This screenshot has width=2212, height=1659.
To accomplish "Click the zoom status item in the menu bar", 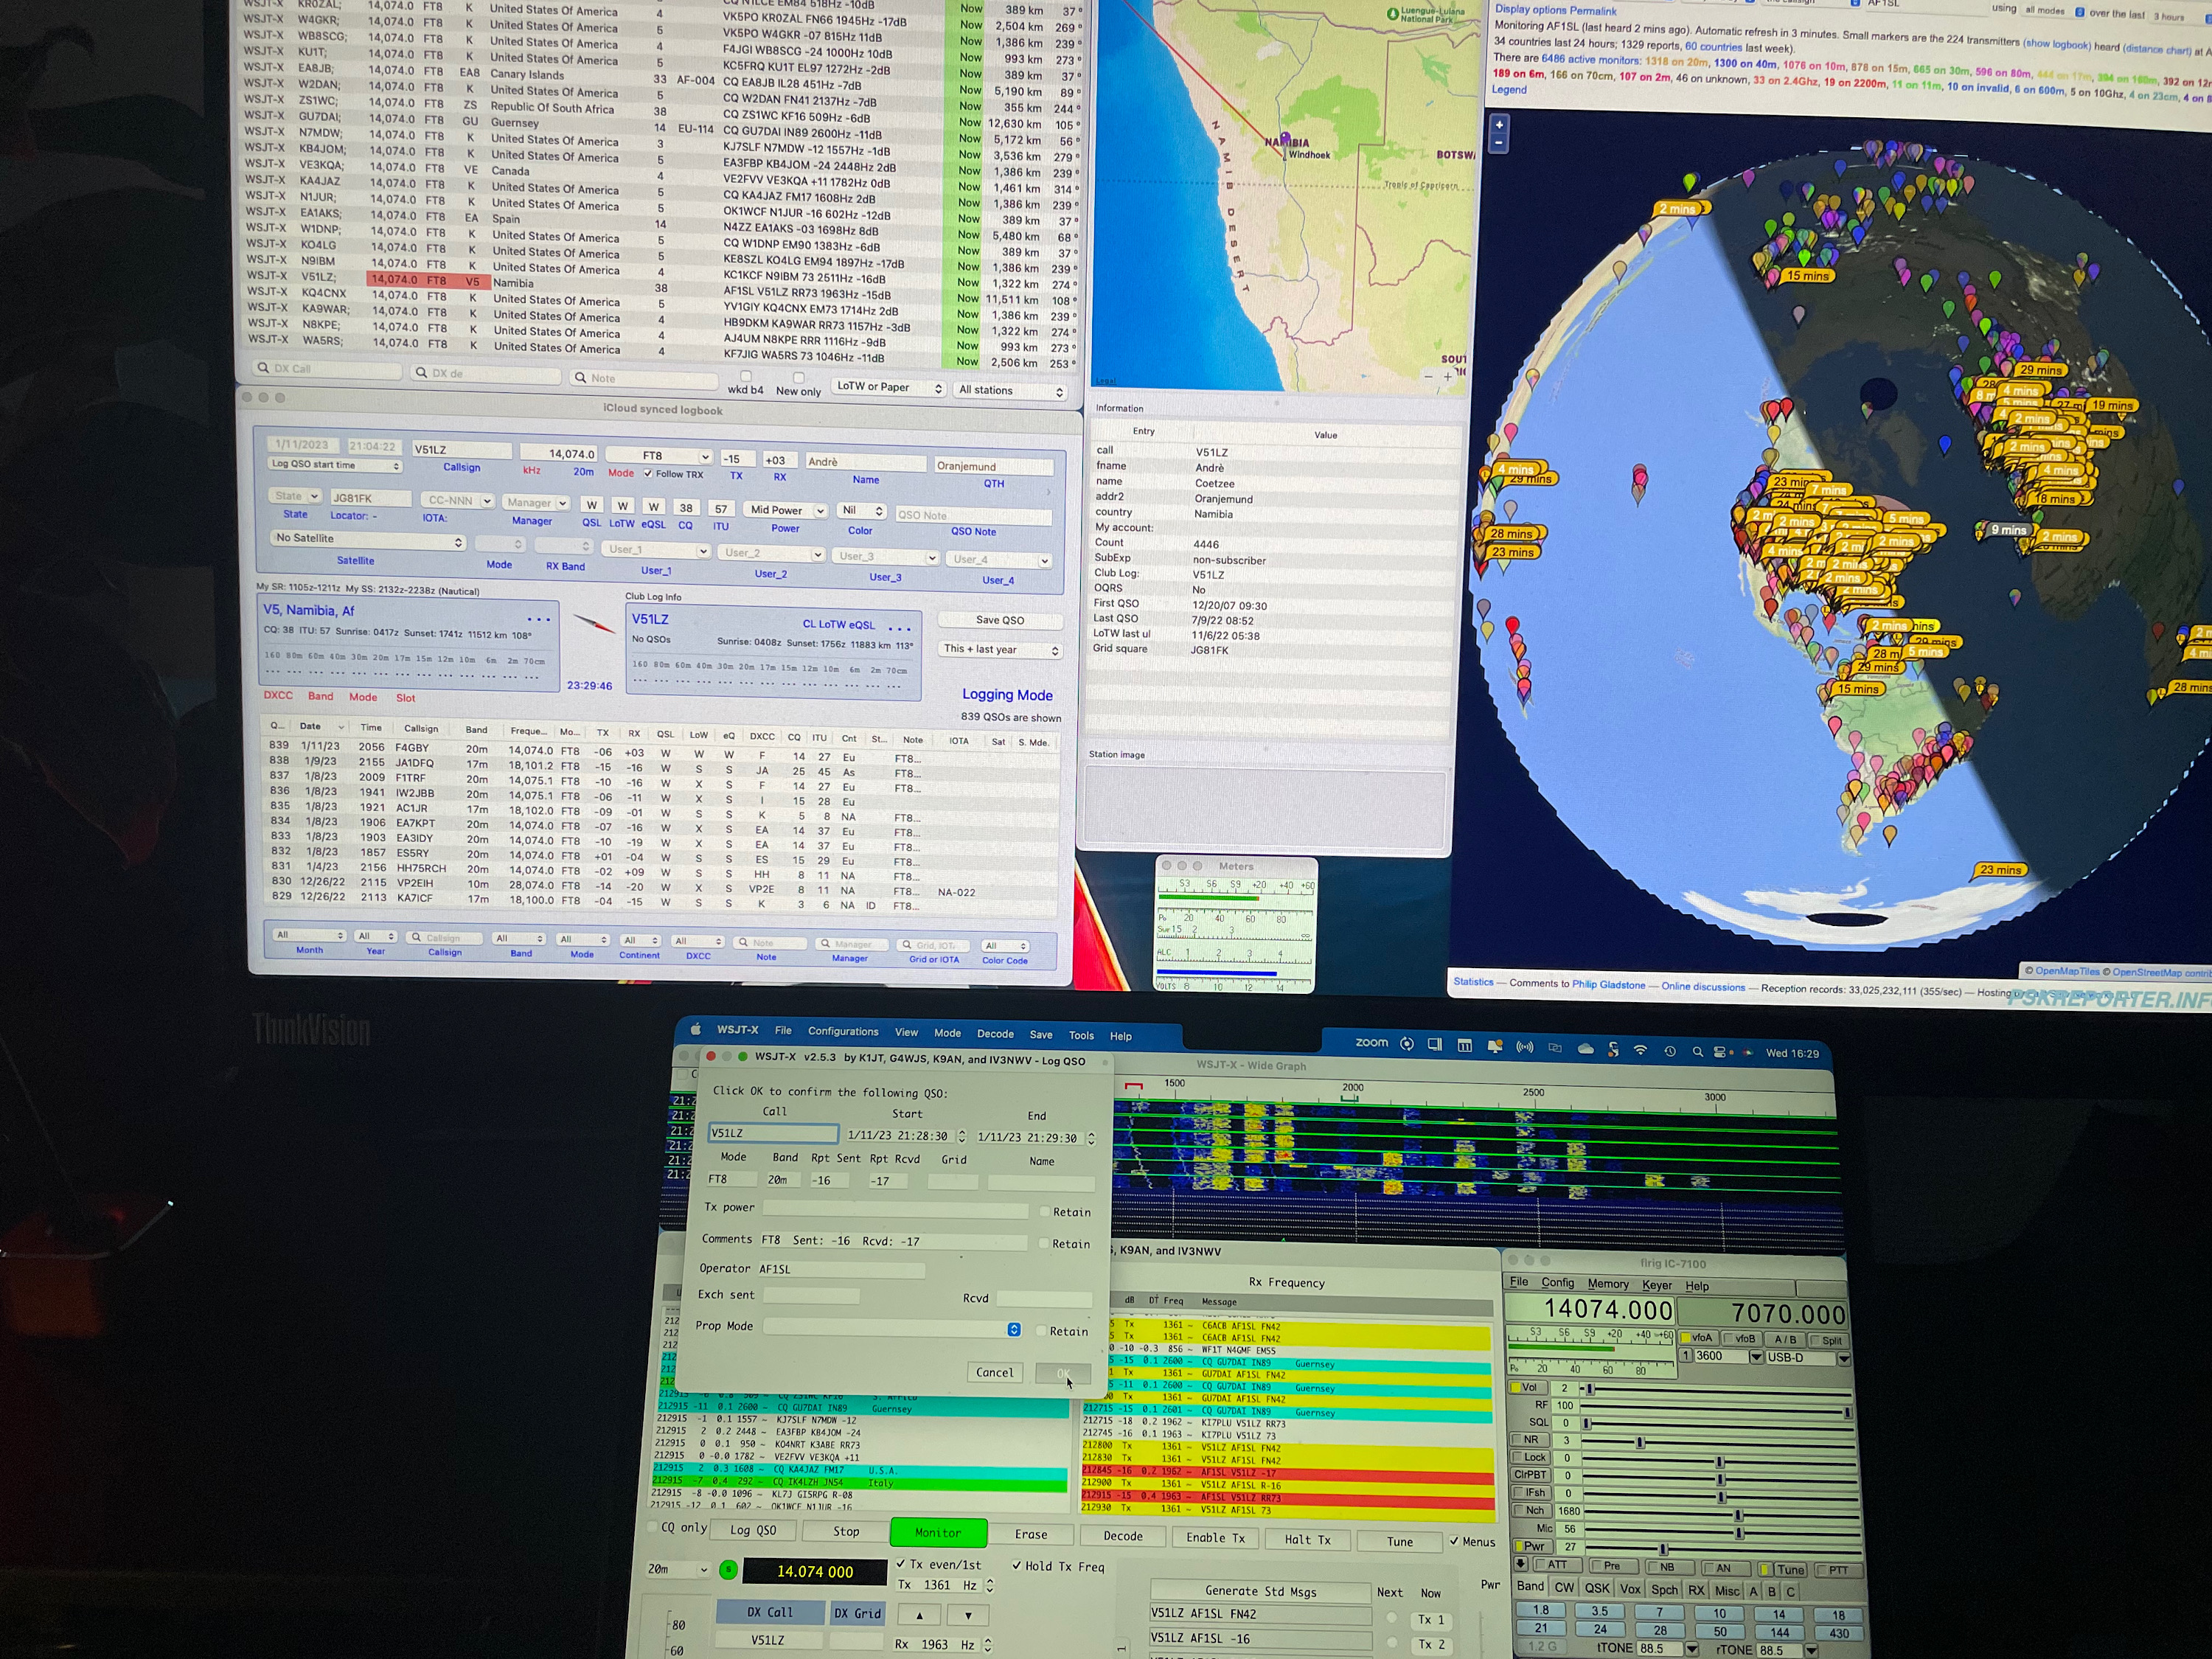I will point(1371,1042).
